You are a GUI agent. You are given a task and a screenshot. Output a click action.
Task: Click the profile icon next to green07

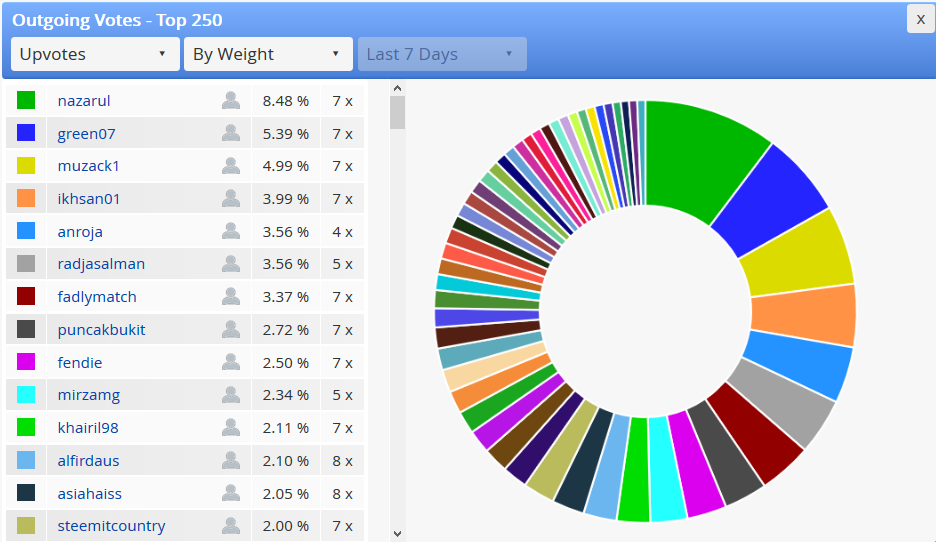(231, 133)
